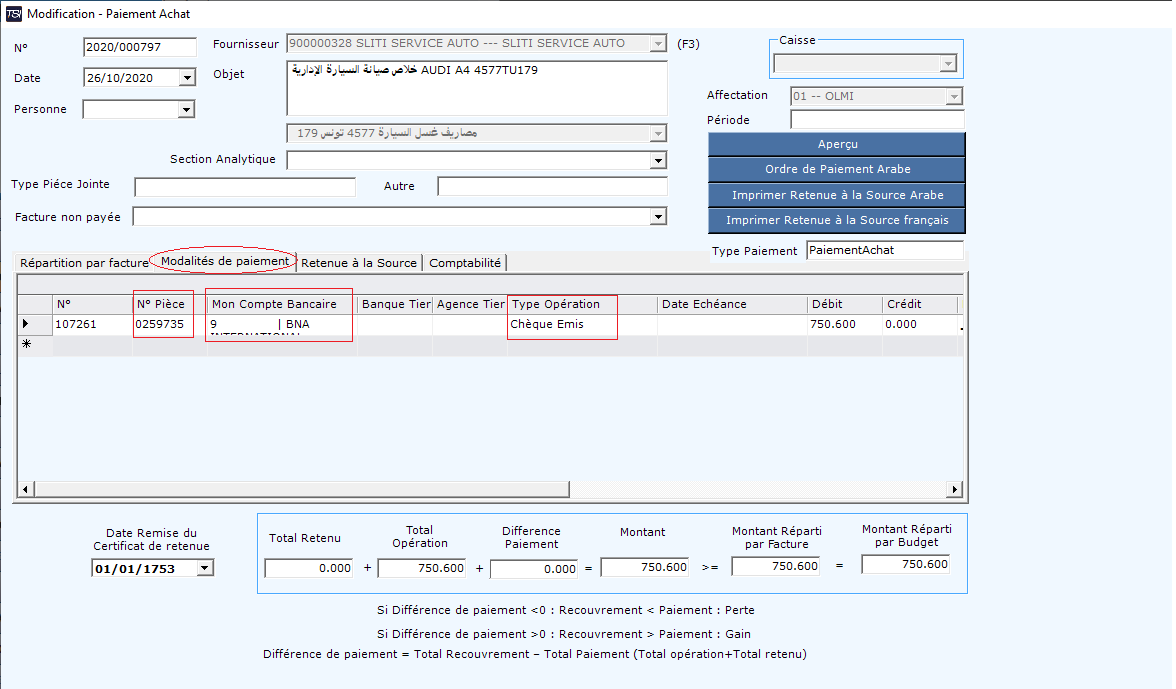Click Montant Réparti par Budget field

tap(906, 565)
